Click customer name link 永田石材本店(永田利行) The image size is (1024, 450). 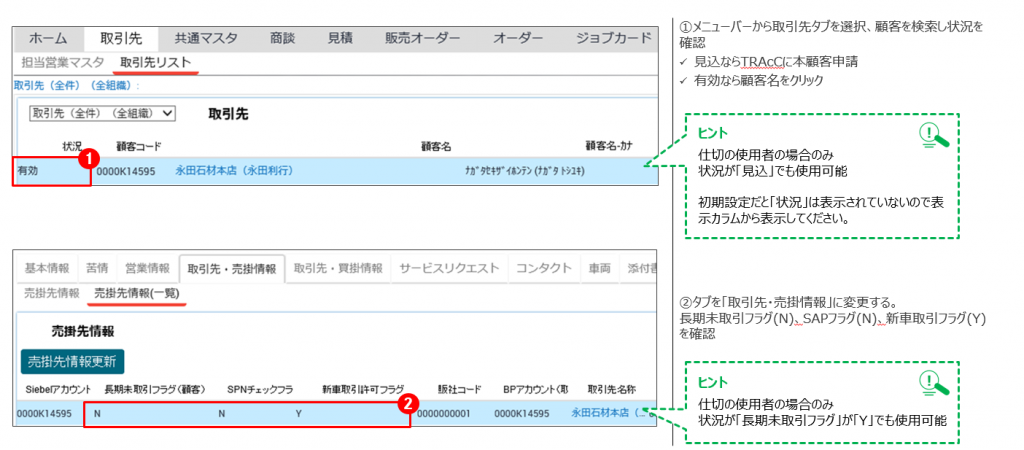[234, 171]
